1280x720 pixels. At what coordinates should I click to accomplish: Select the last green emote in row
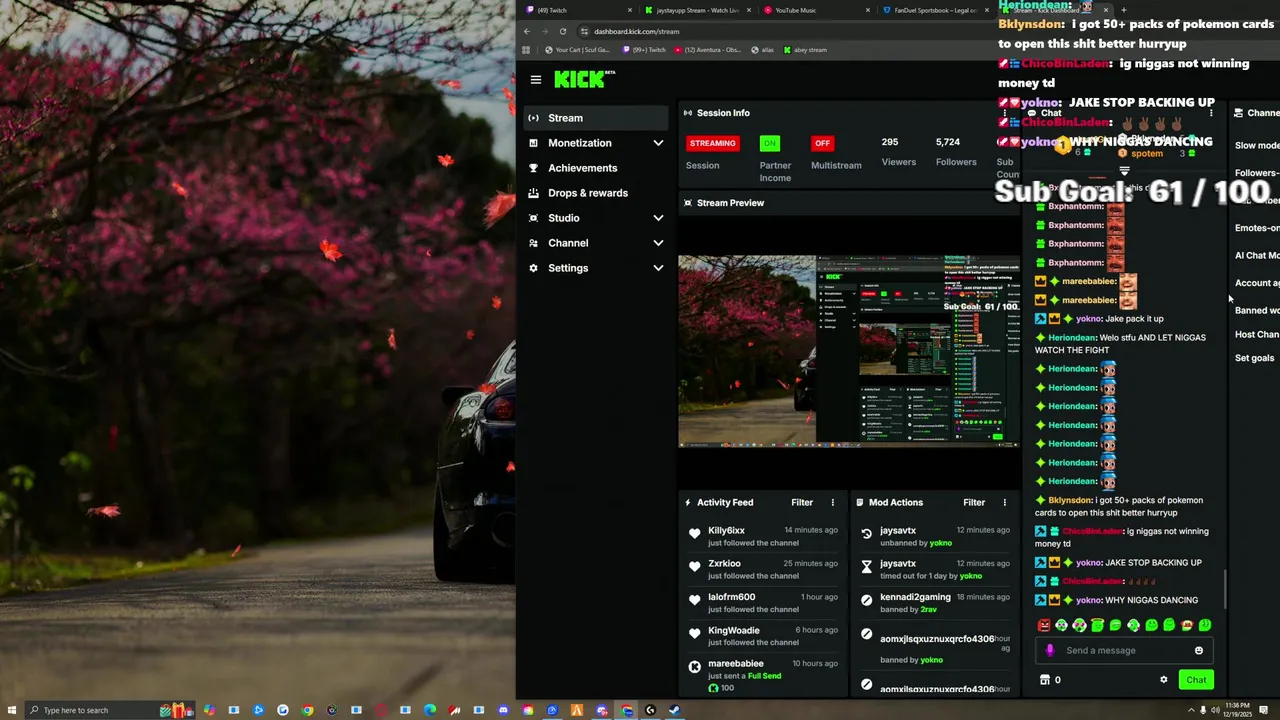[1205, 625]
